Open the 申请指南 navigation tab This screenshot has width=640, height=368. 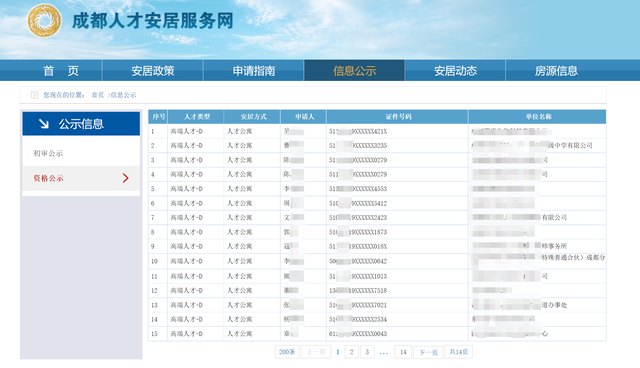253,71
